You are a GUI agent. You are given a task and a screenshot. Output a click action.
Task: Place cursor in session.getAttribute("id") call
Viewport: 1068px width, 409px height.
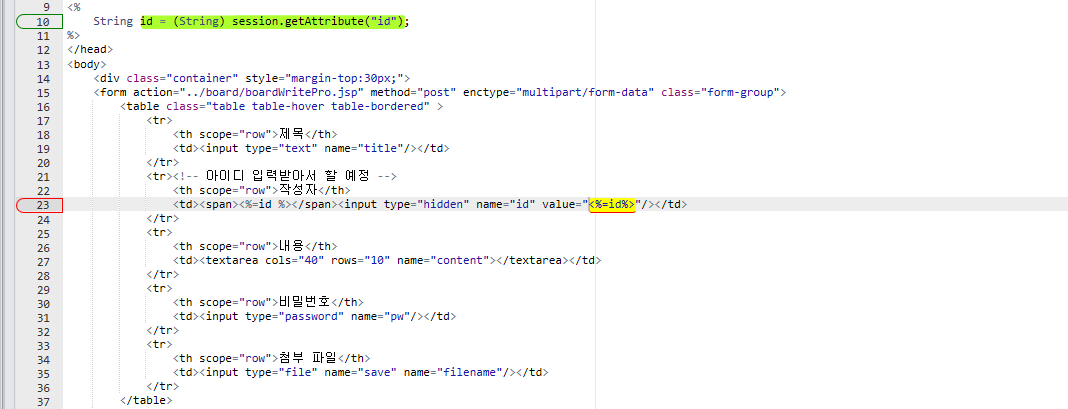[x=317, y=21]
